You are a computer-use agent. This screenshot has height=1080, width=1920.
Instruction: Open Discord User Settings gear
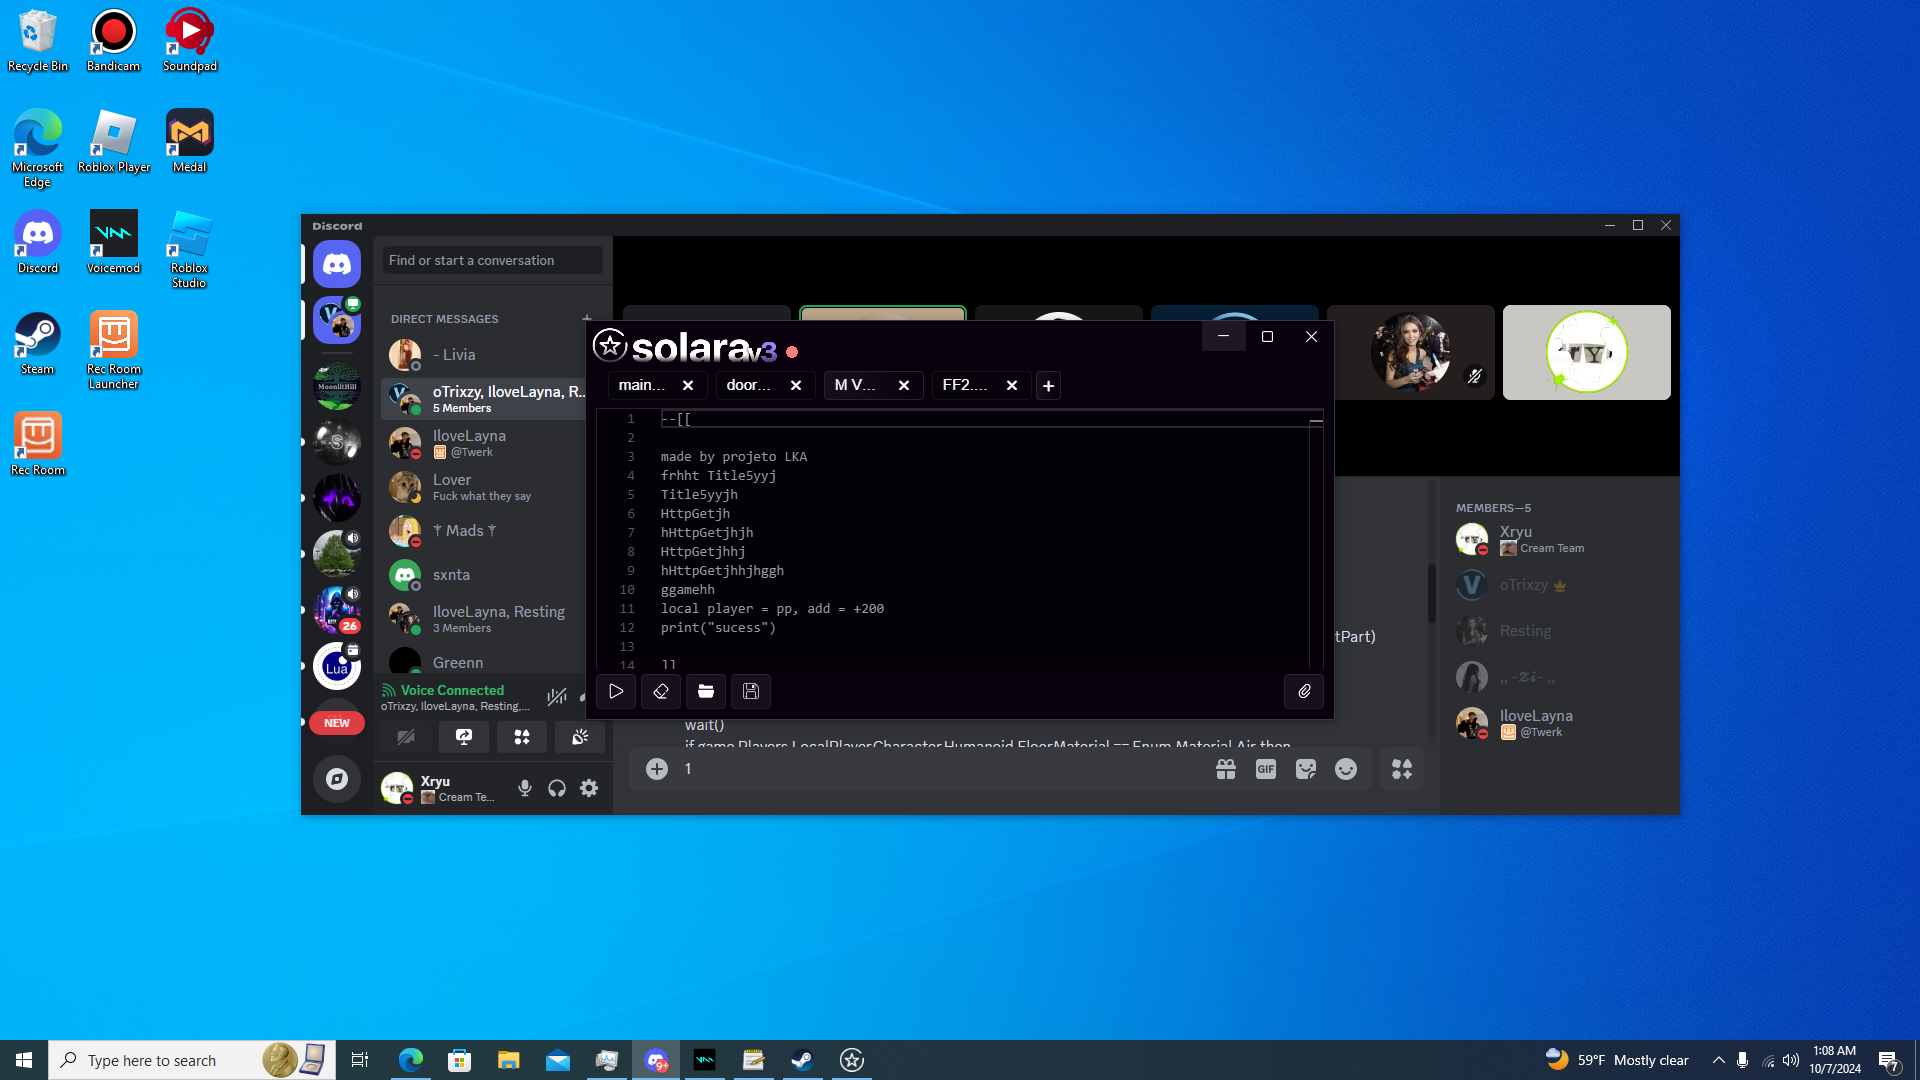point(589,788)
